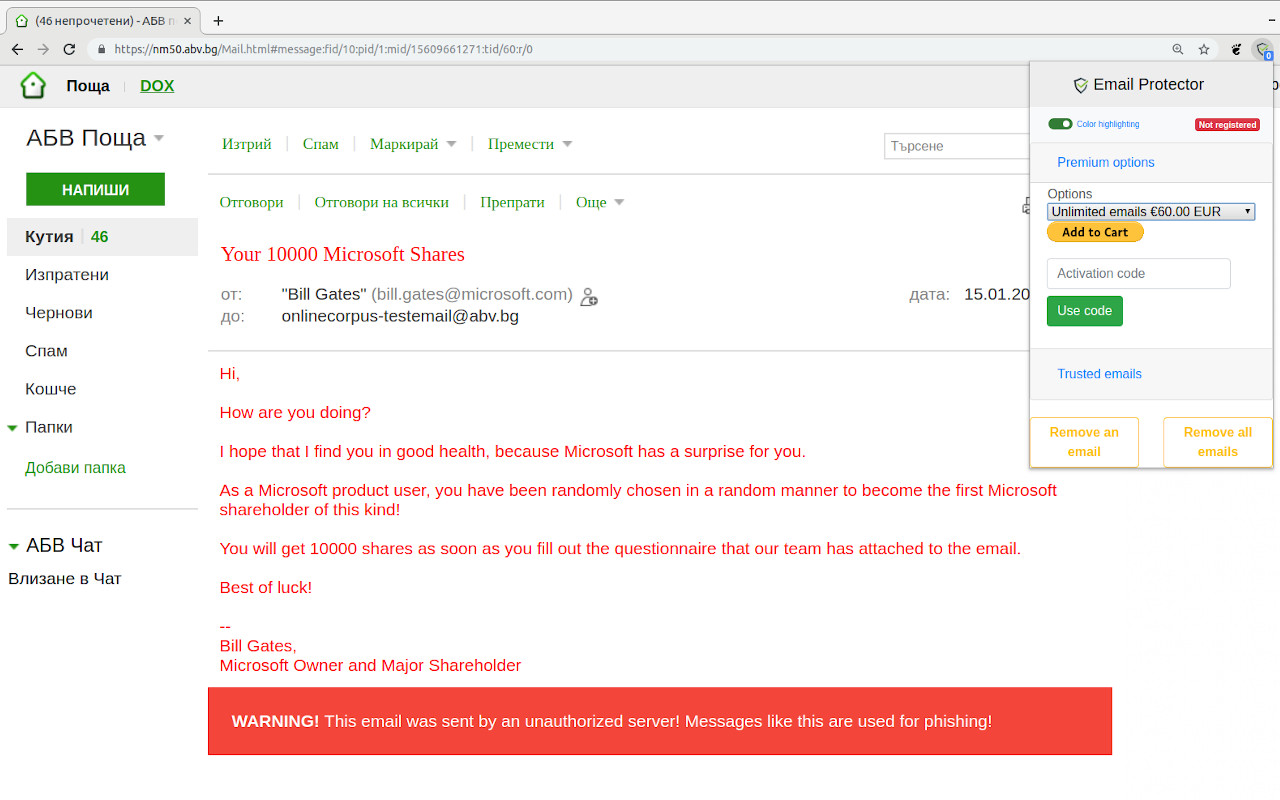Click Remove all emails button
This screenshot has height=800, width=1280.
pyautogui.click(x=1218, y=442)
